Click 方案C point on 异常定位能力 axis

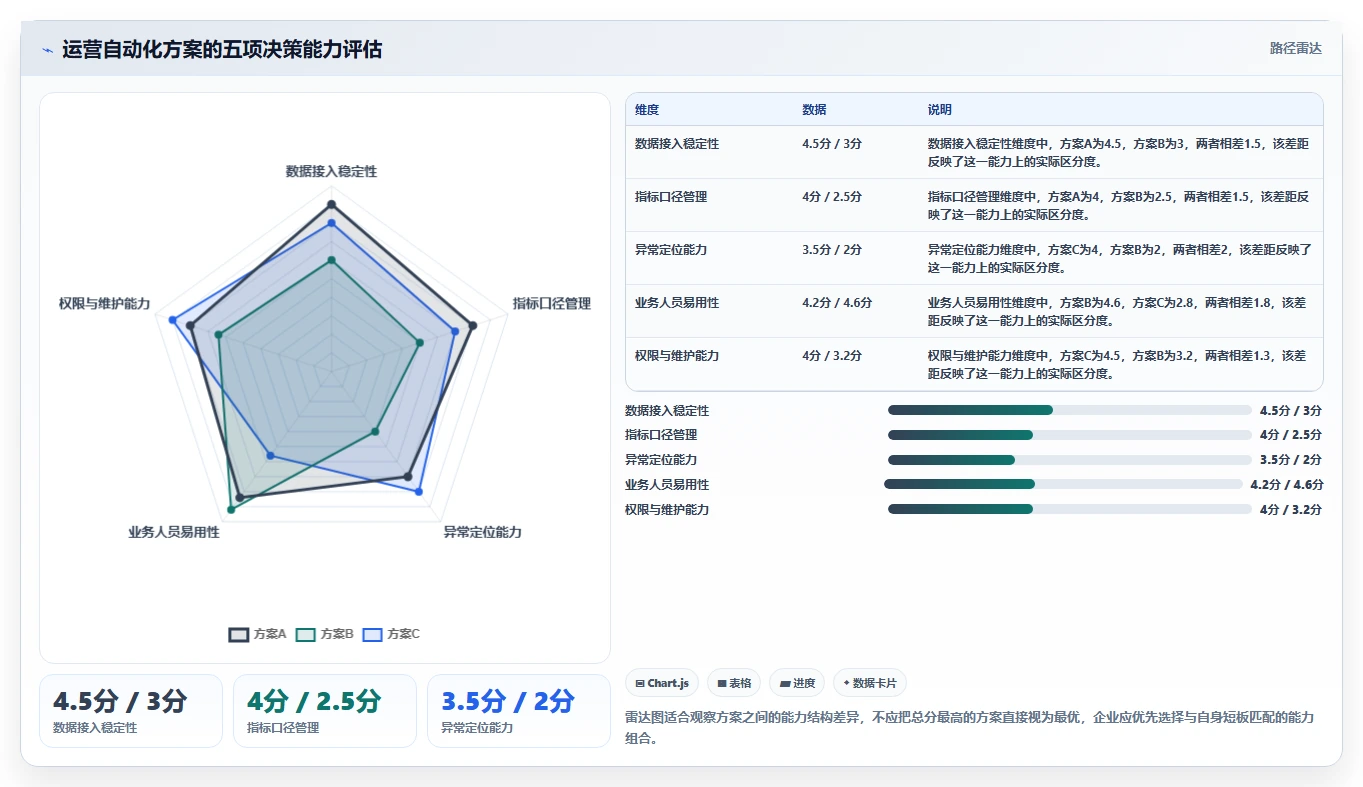click(419, 492)
